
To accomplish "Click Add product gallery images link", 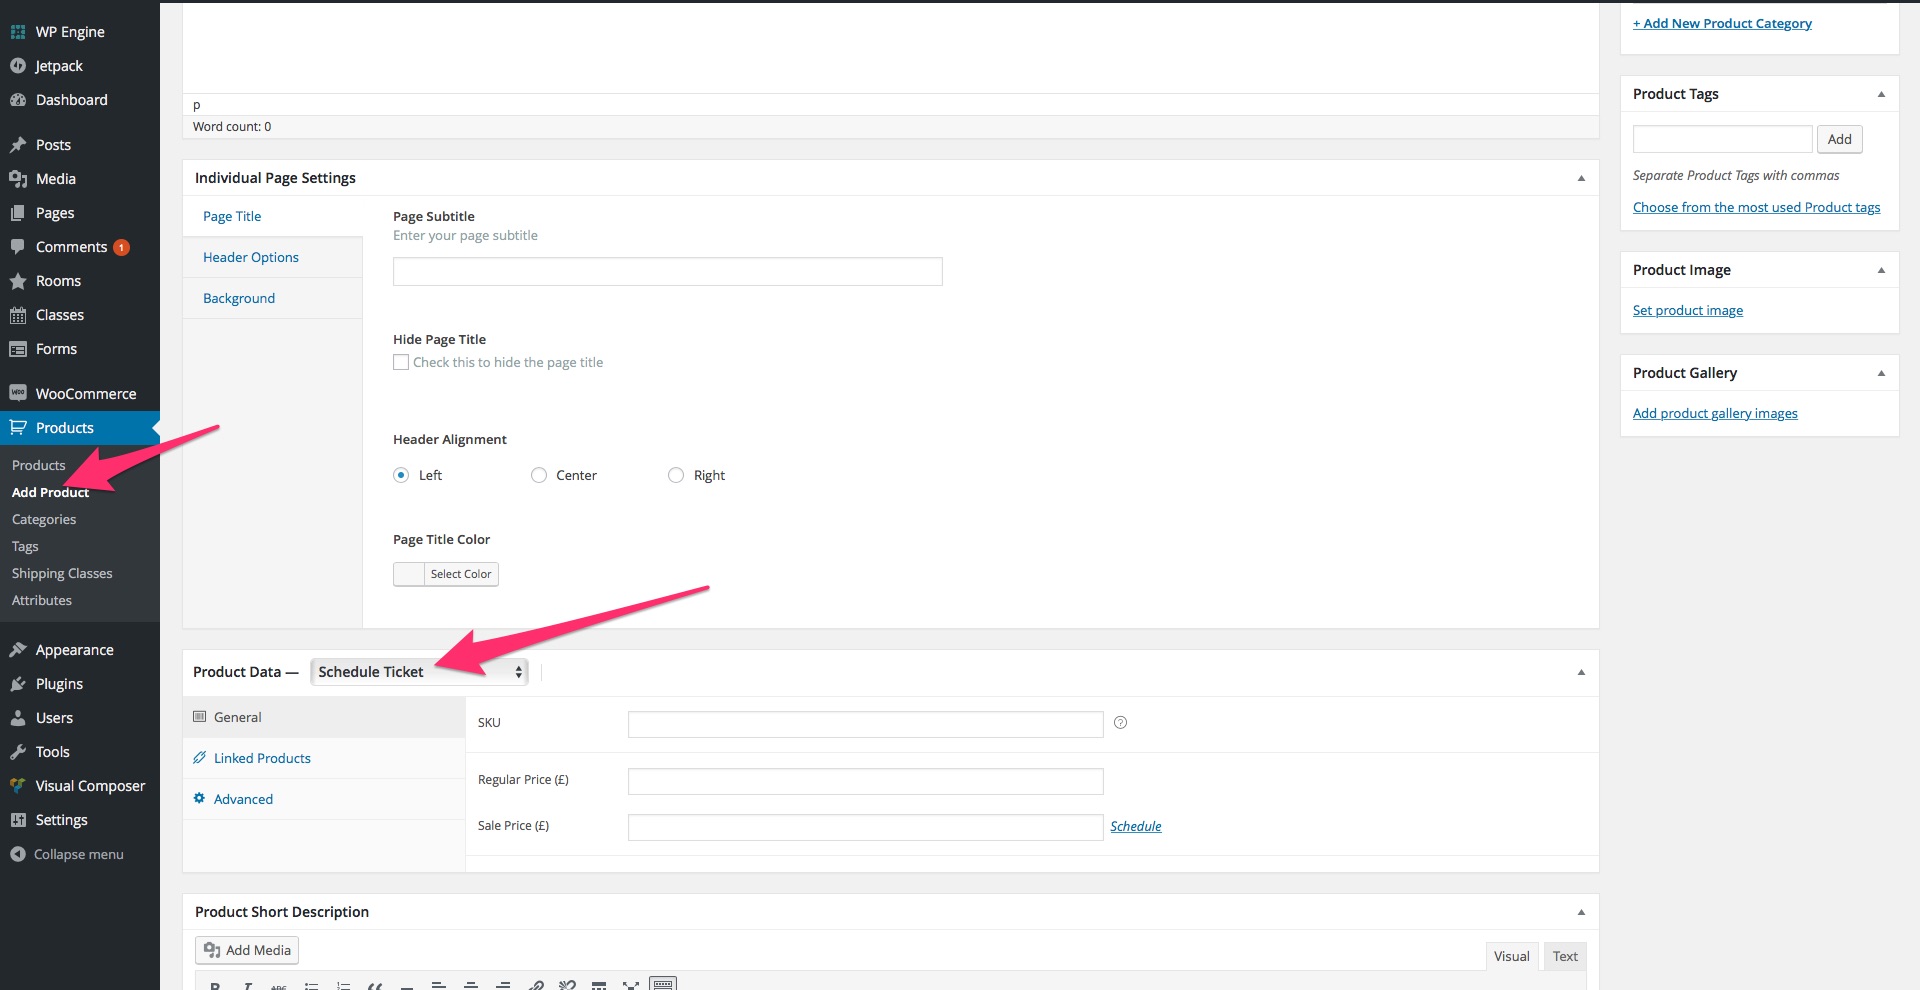I will click(1715, 413).
